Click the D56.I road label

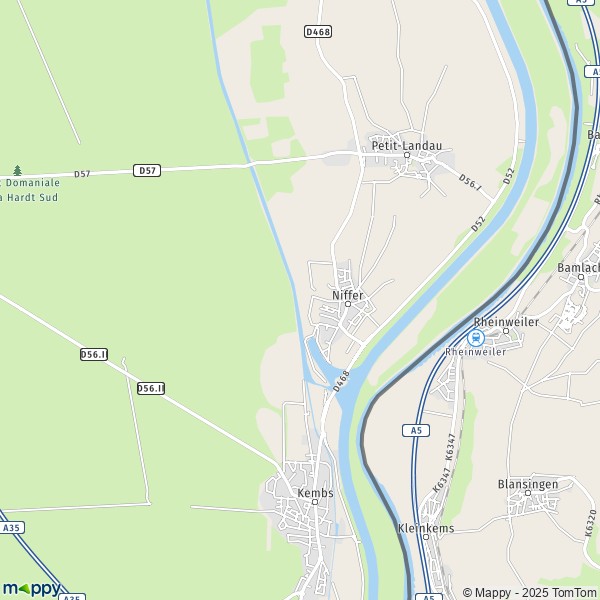coord(470,182)
